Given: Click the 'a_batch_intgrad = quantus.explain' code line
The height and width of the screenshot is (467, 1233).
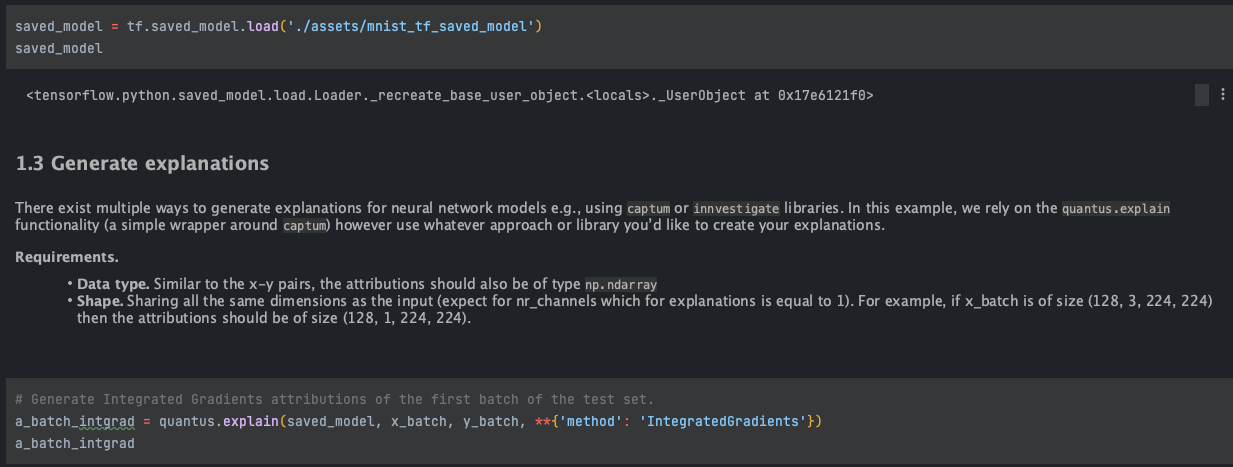Looking at the screenshot, I should pyautogui.click(x=419, y=421).
